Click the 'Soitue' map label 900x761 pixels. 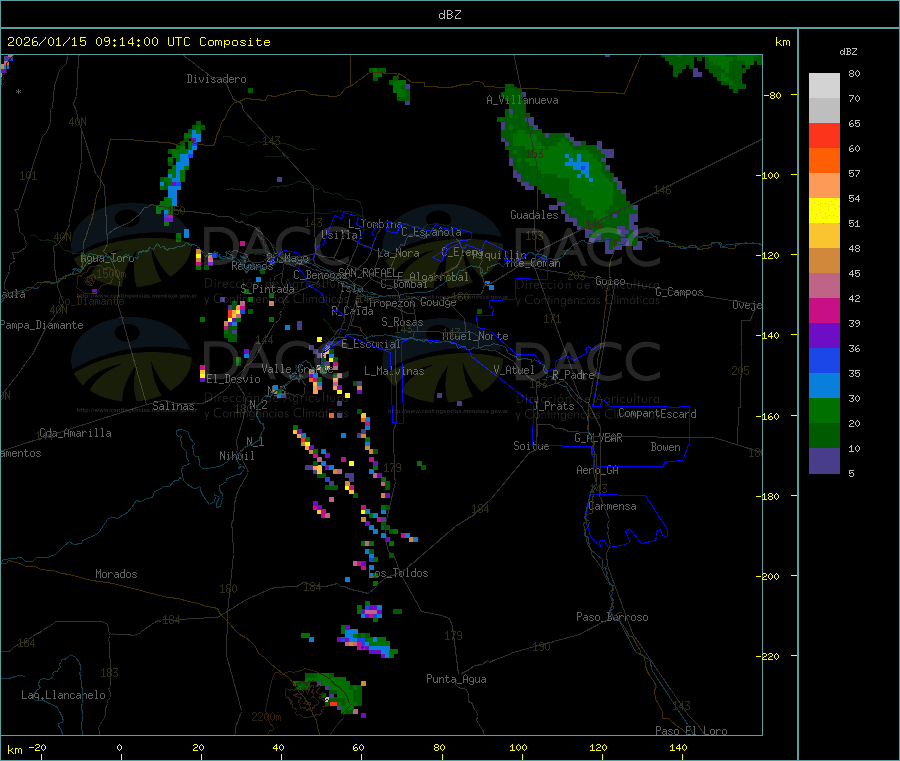pos(531,446)
